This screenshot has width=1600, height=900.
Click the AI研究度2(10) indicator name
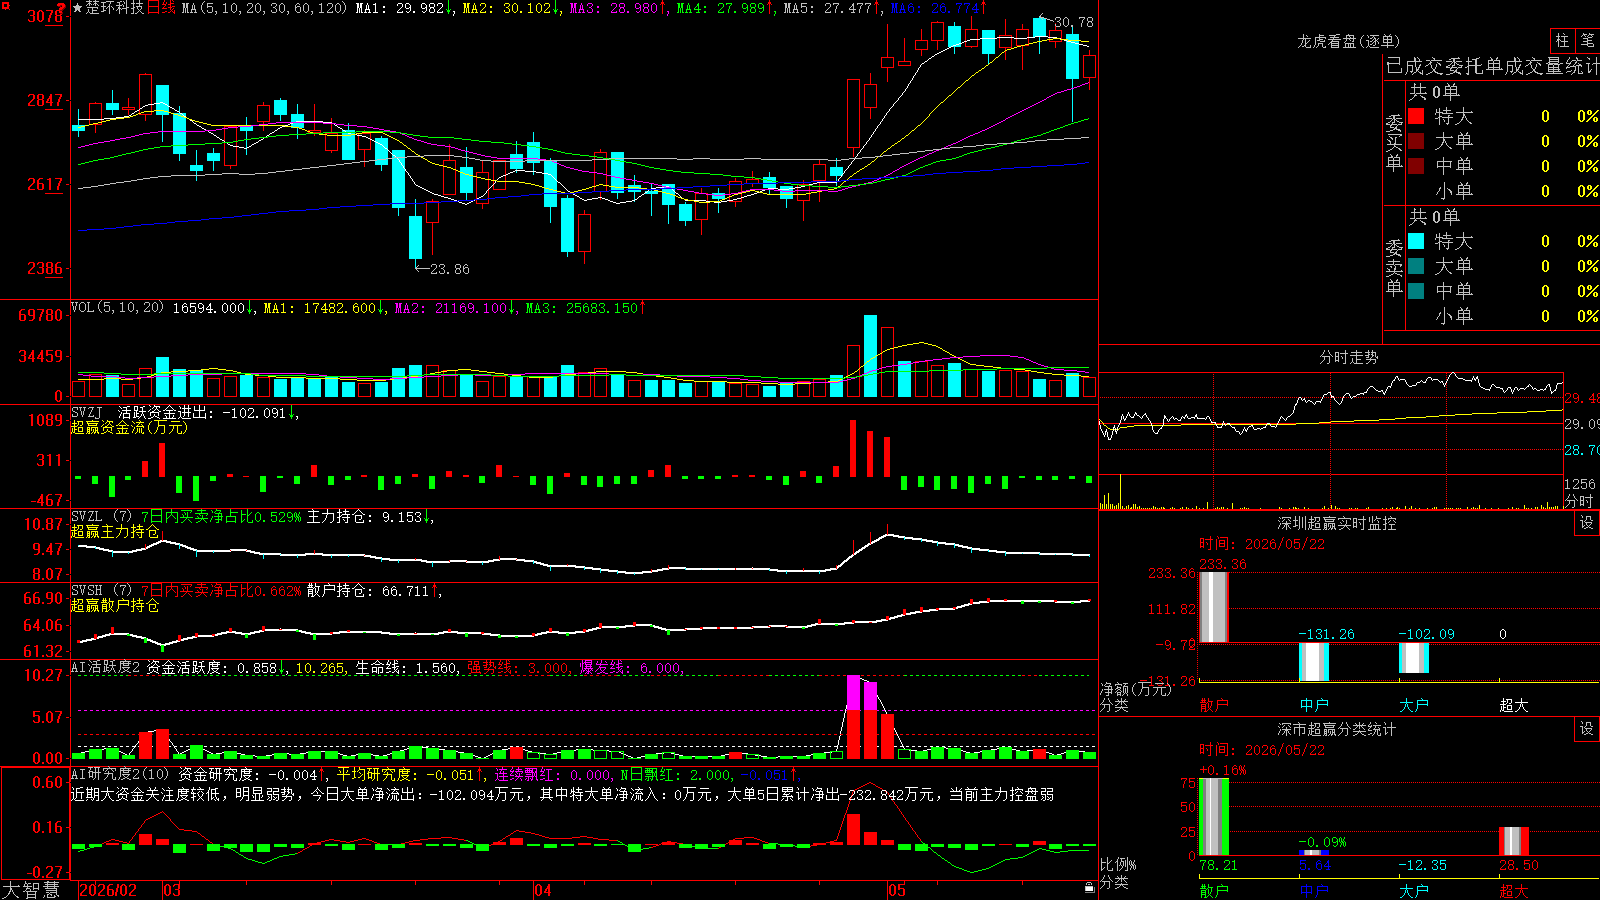(120, 774)
